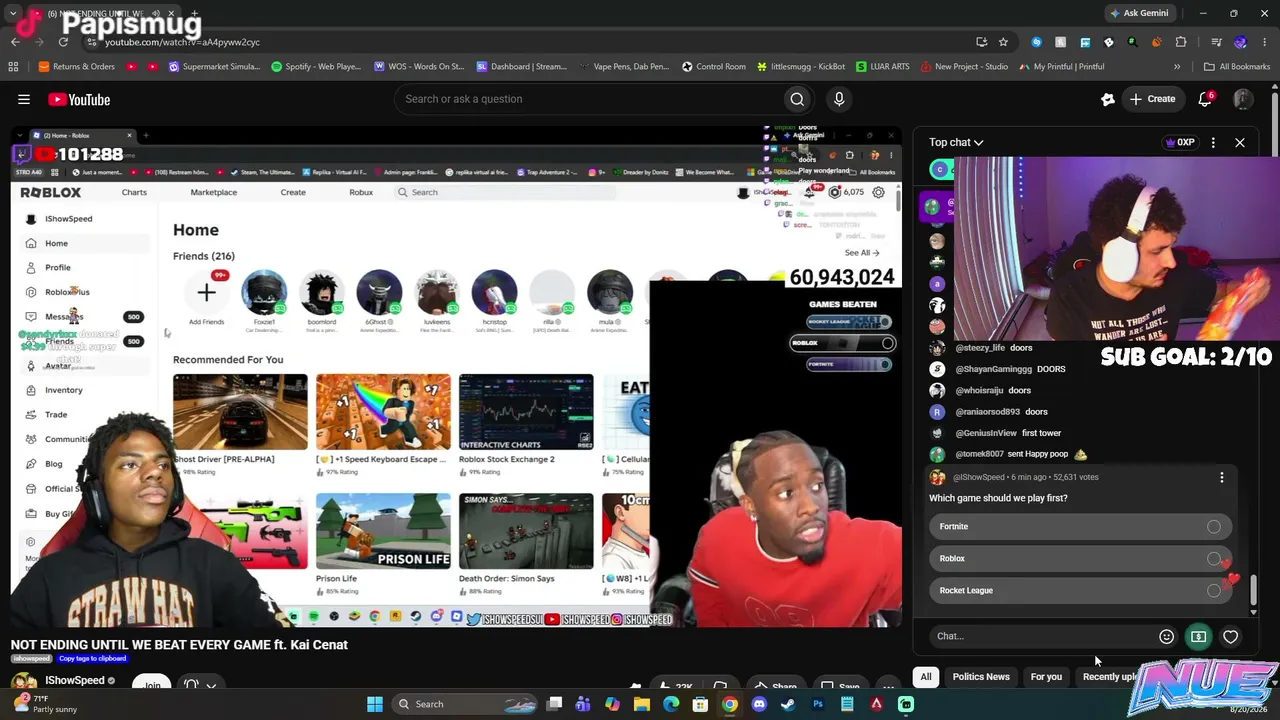
Task: Reload the page in Chrome
Action: pyautogui.click(x=63, y=42)
